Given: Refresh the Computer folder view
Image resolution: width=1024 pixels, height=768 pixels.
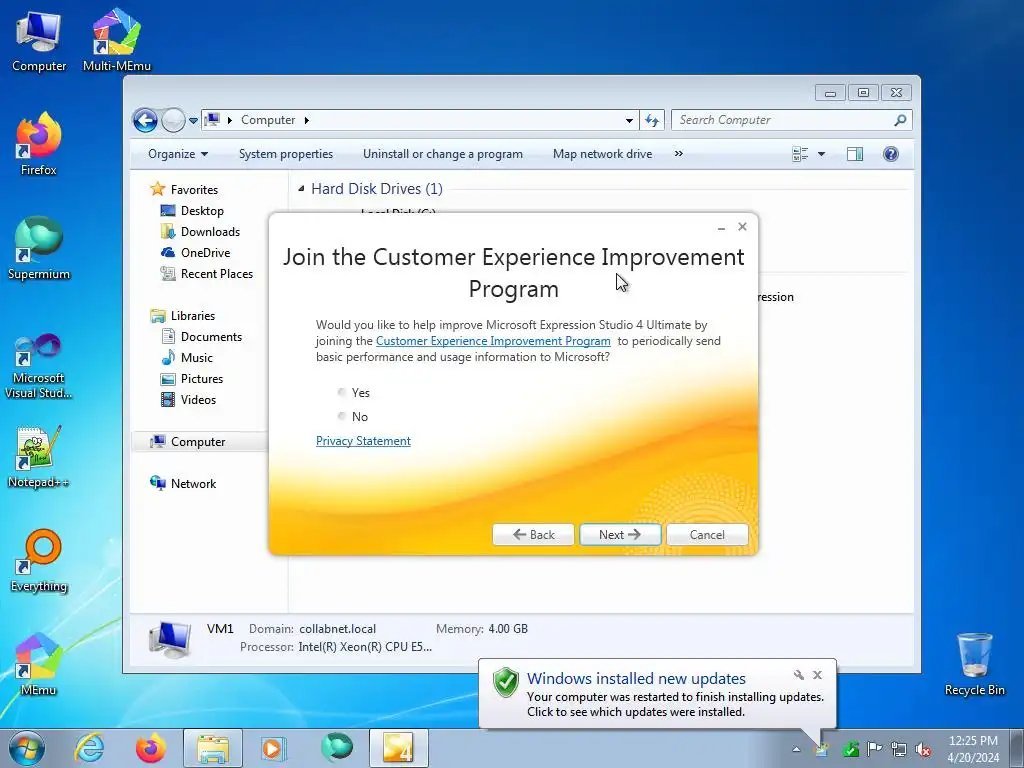Looking at the screenshot, I should coord(652,120).
